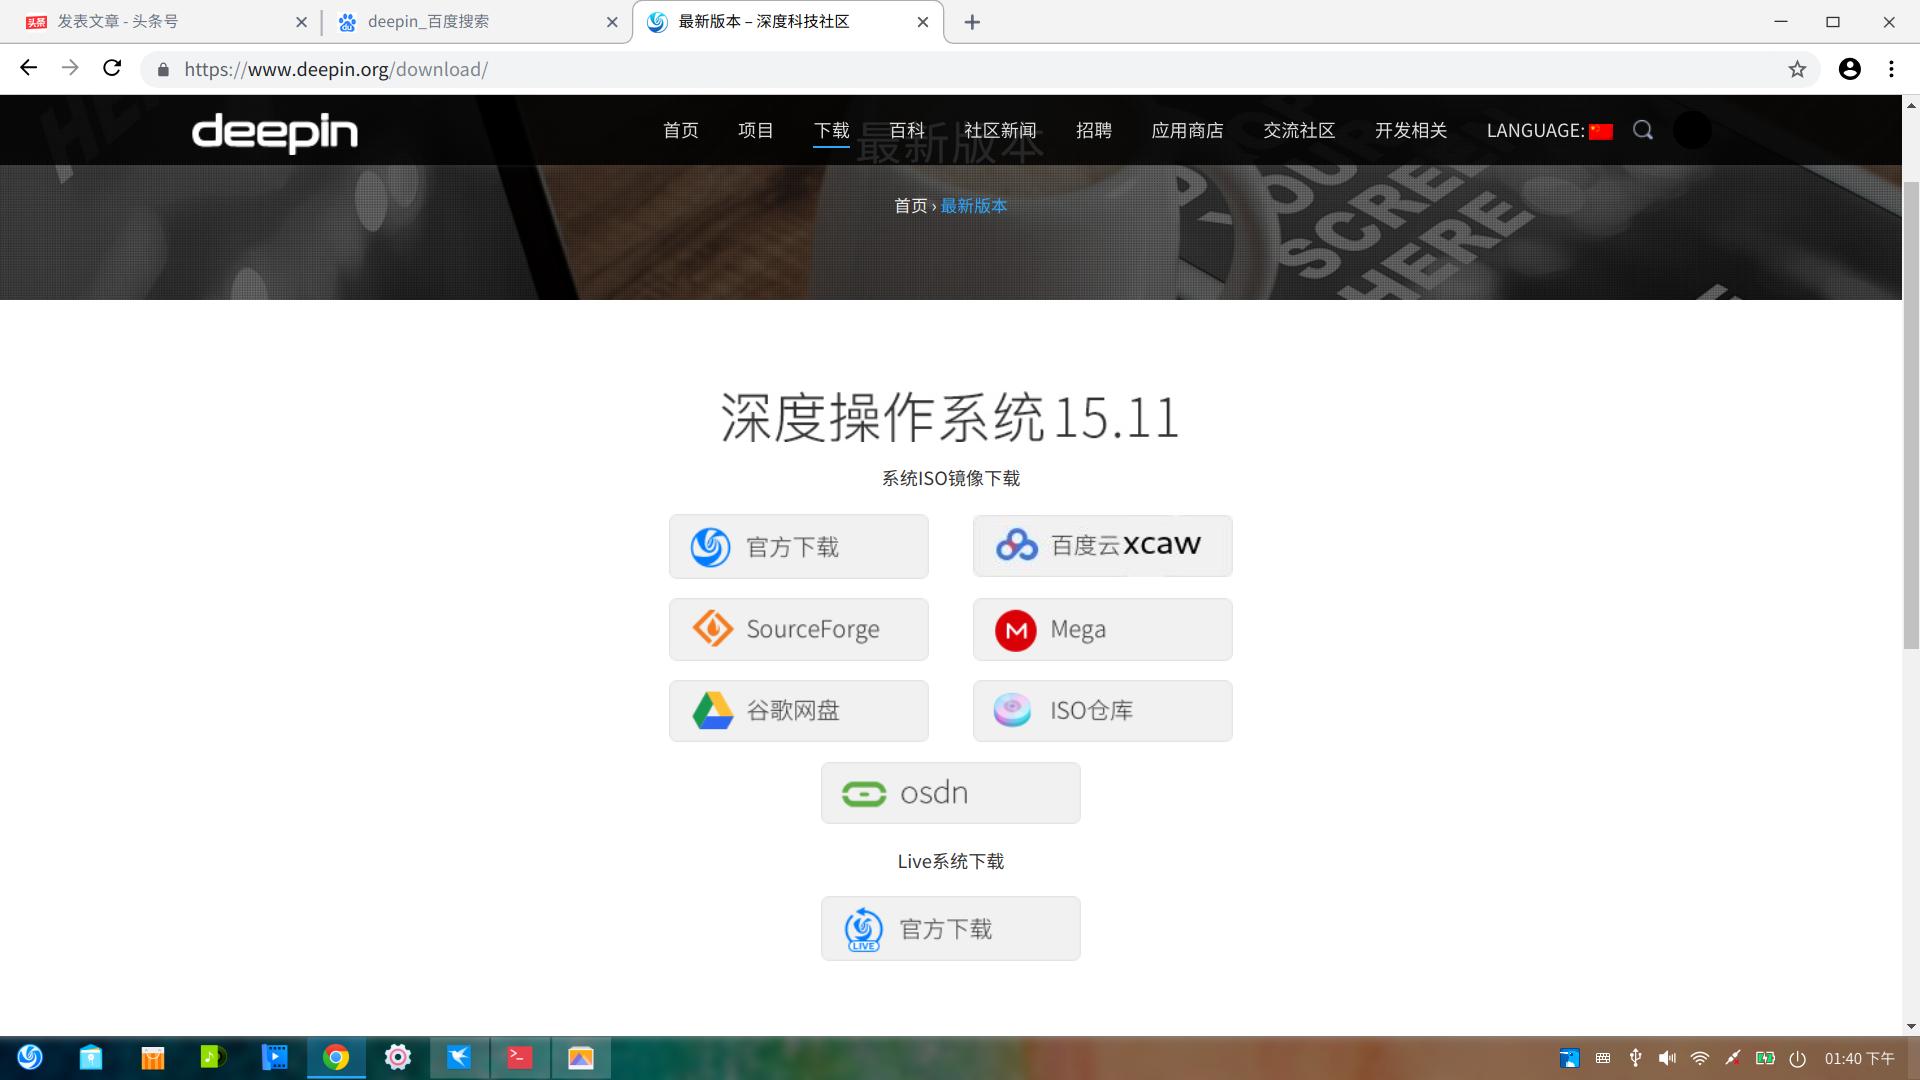This screenshot has height=1080, width=1920.
Task: Open the image viewer taskbar icon
Action: pyautogui.click(x=581, y=1057)
